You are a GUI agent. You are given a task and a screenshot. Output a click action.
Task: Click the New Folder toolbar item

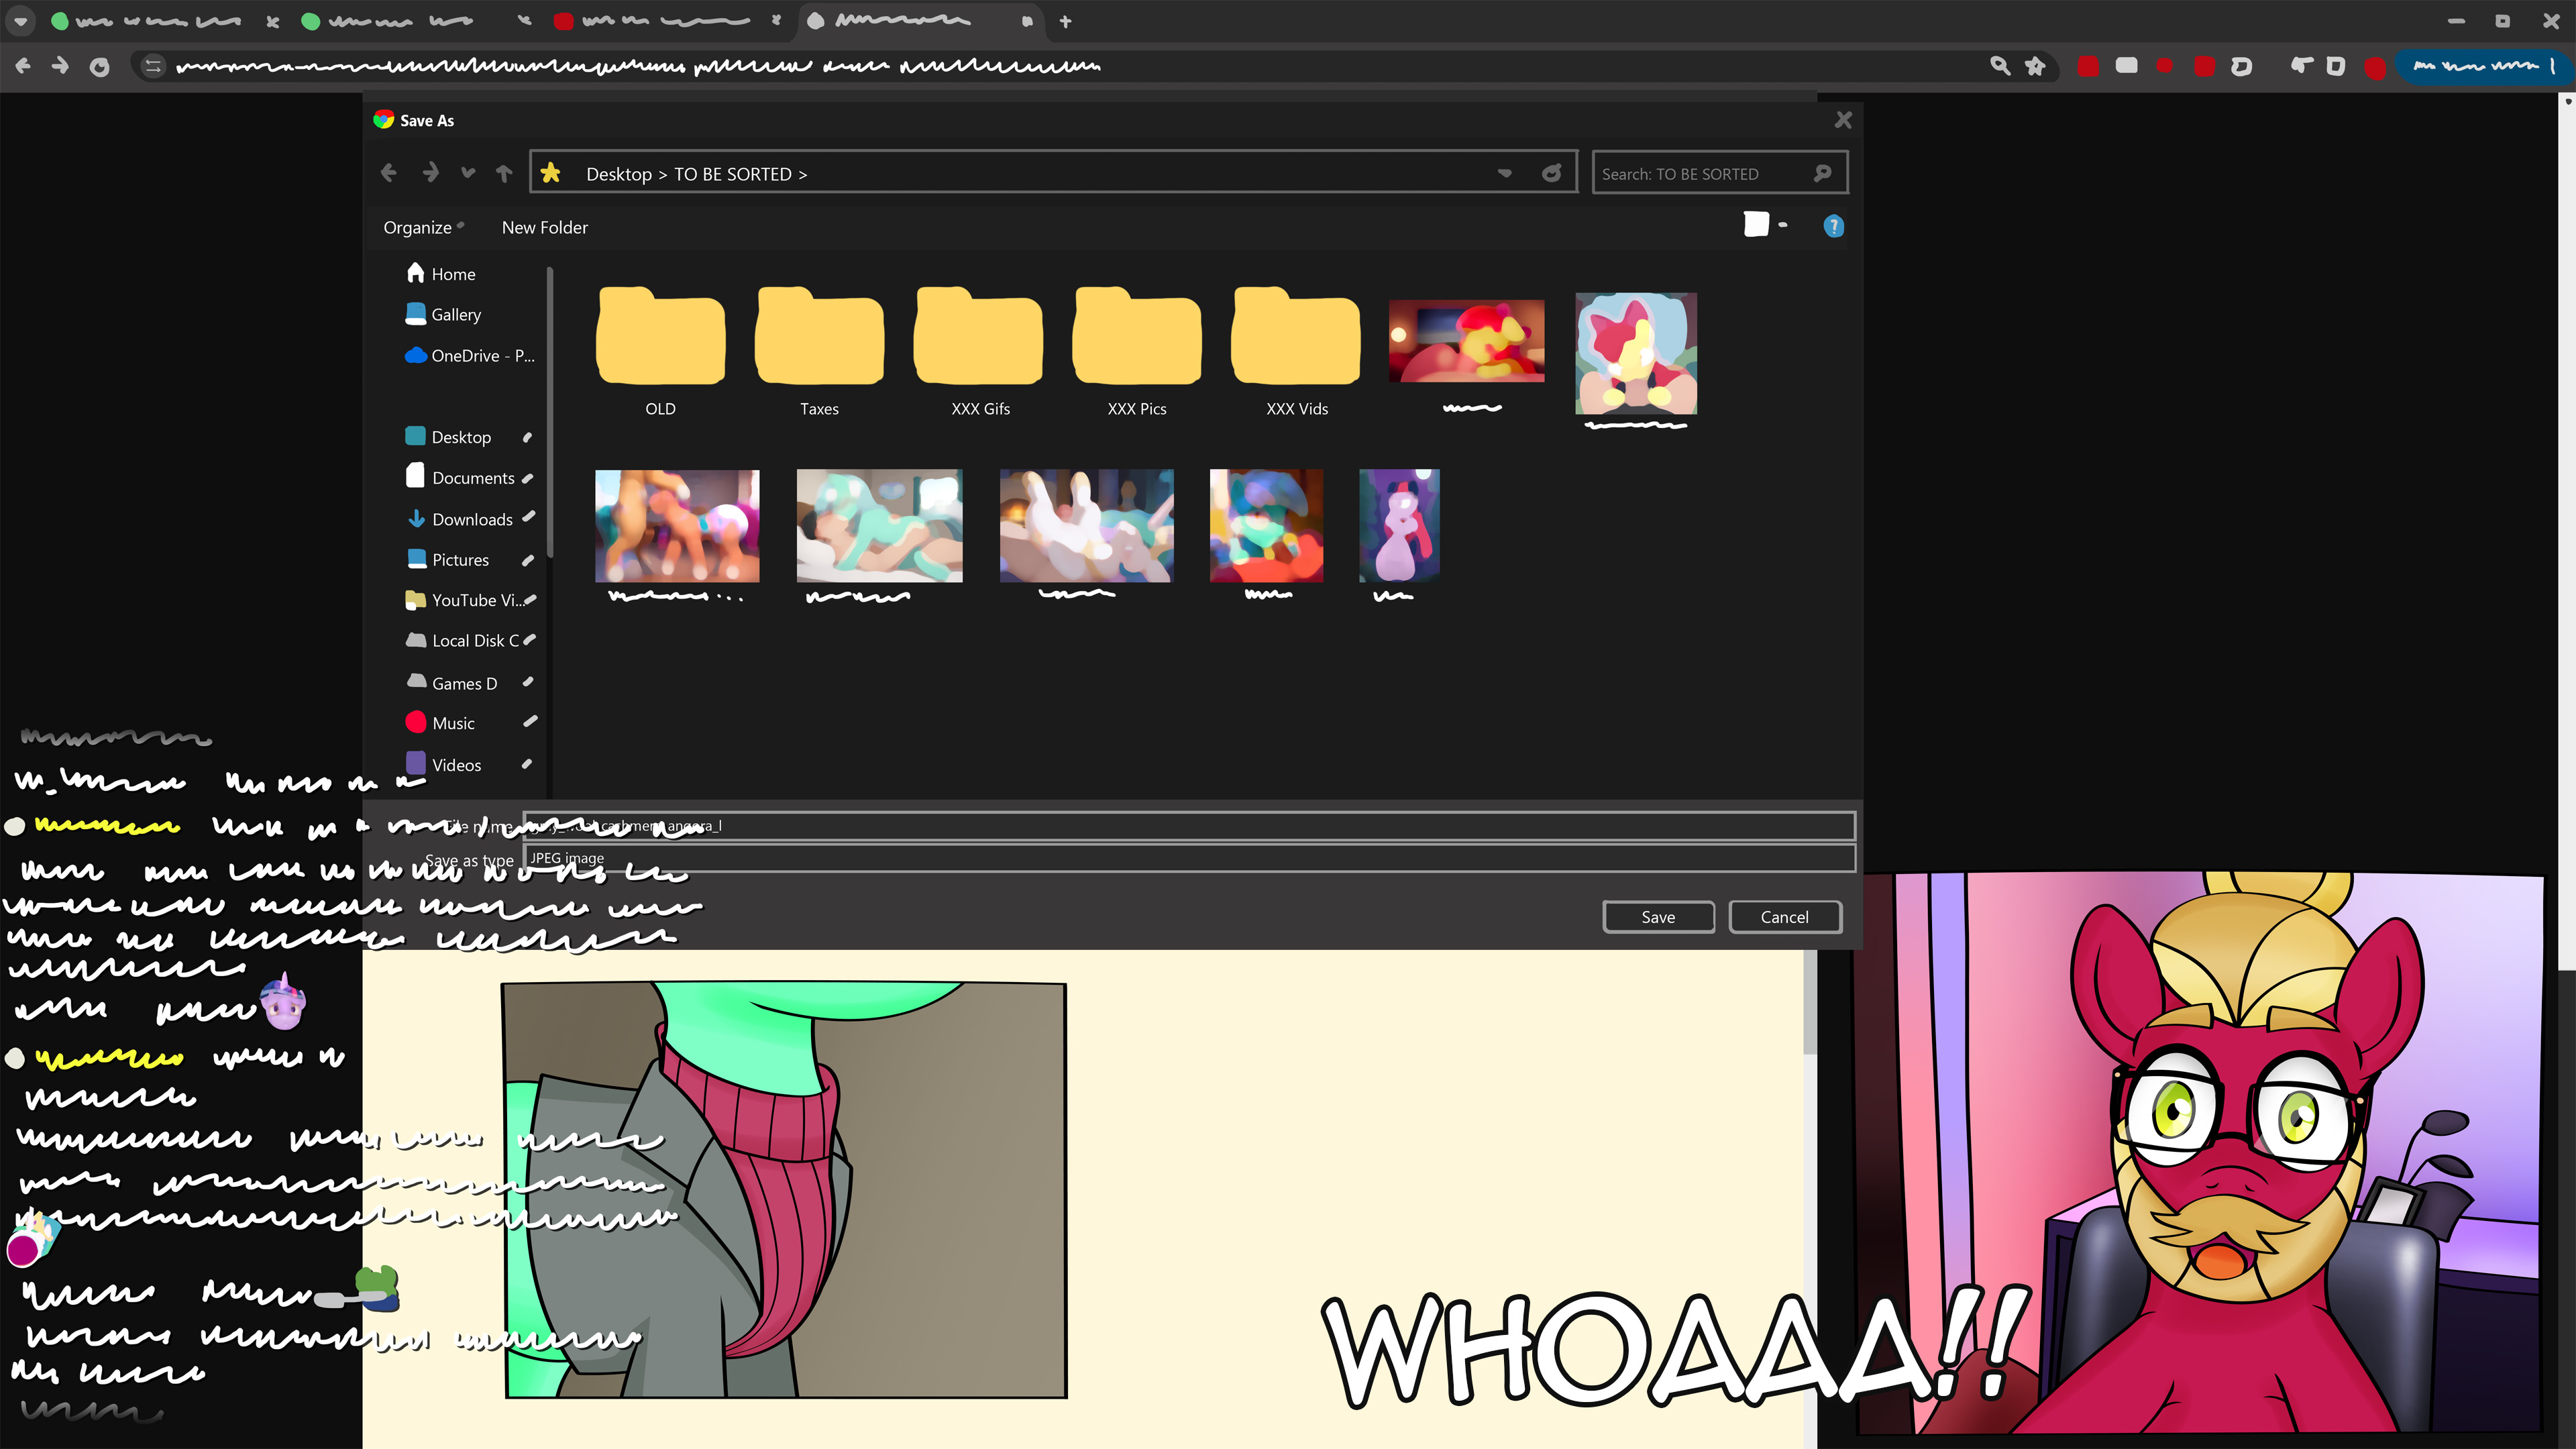tap(544, 227)
